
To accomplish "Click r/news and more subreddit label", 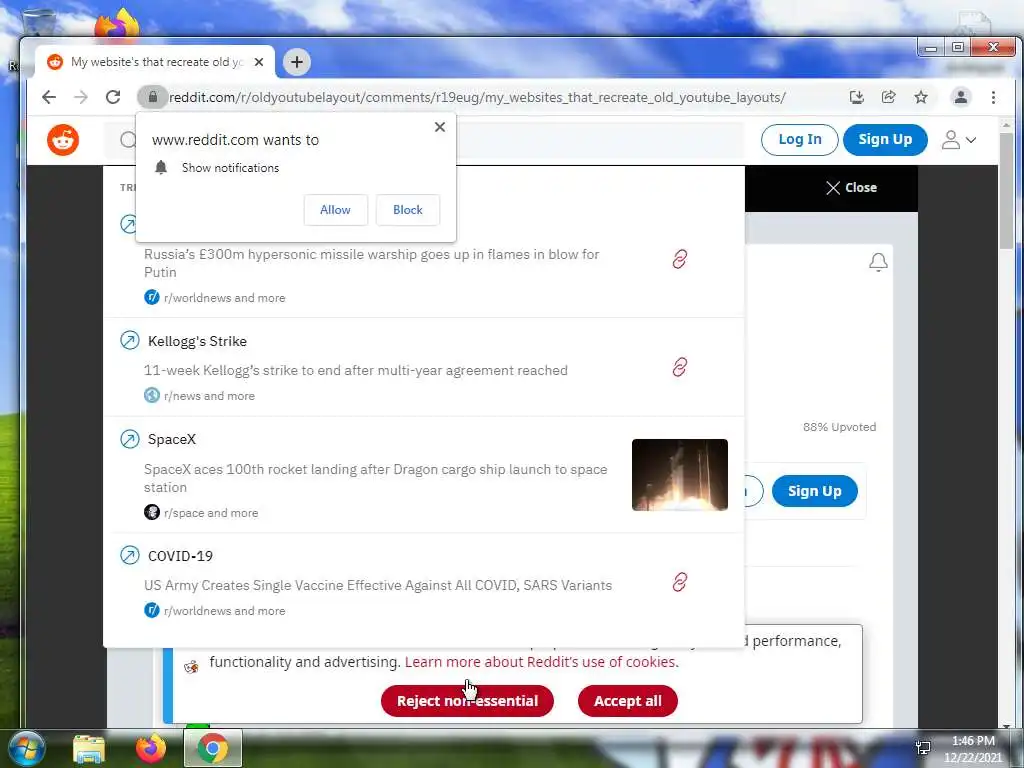I will 209,396.
